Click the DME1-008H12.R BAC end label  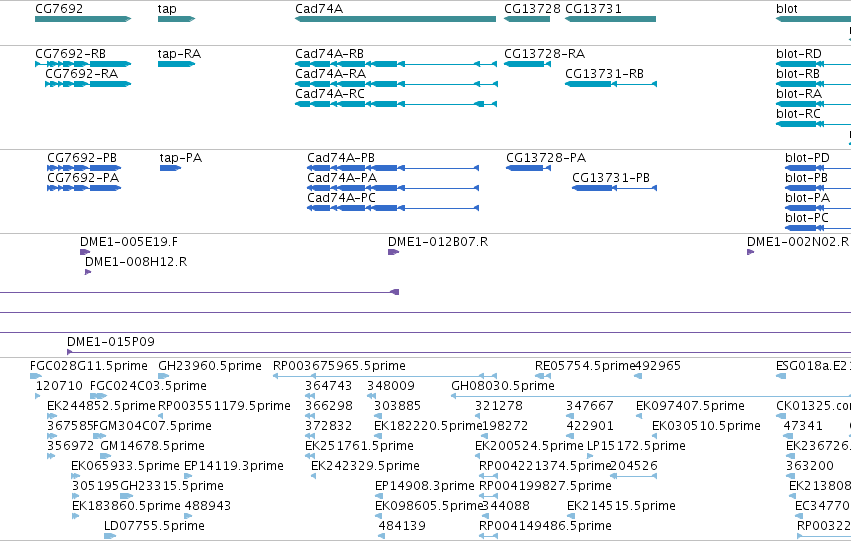[136, 262]
